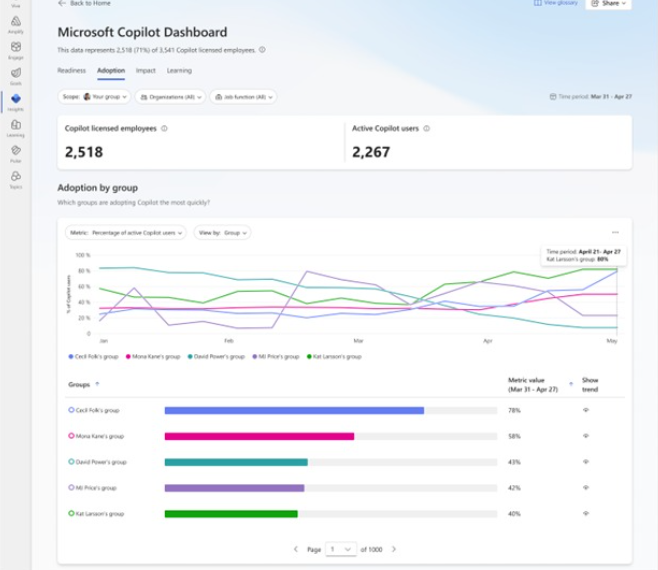This screenshot has height=570, width=658.
Task: Open Viva Goals from the sidebar
Action: [16, 76]
